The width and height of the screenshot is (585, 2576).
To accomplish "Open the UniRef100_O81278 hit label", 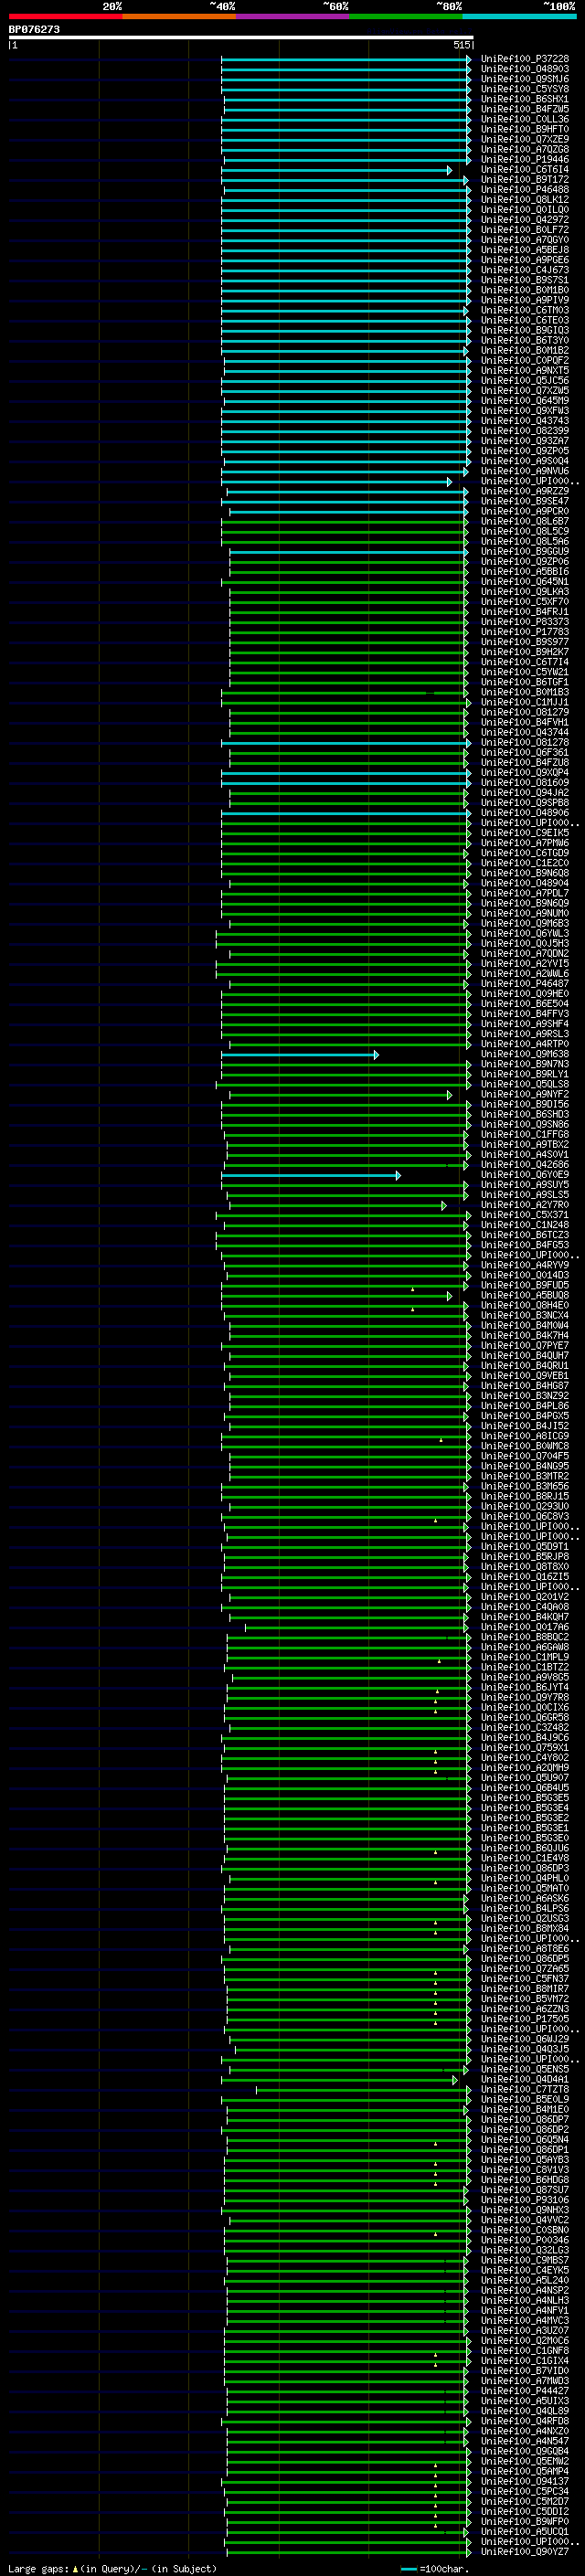I will pyautogui.click(x=525, y=743).
